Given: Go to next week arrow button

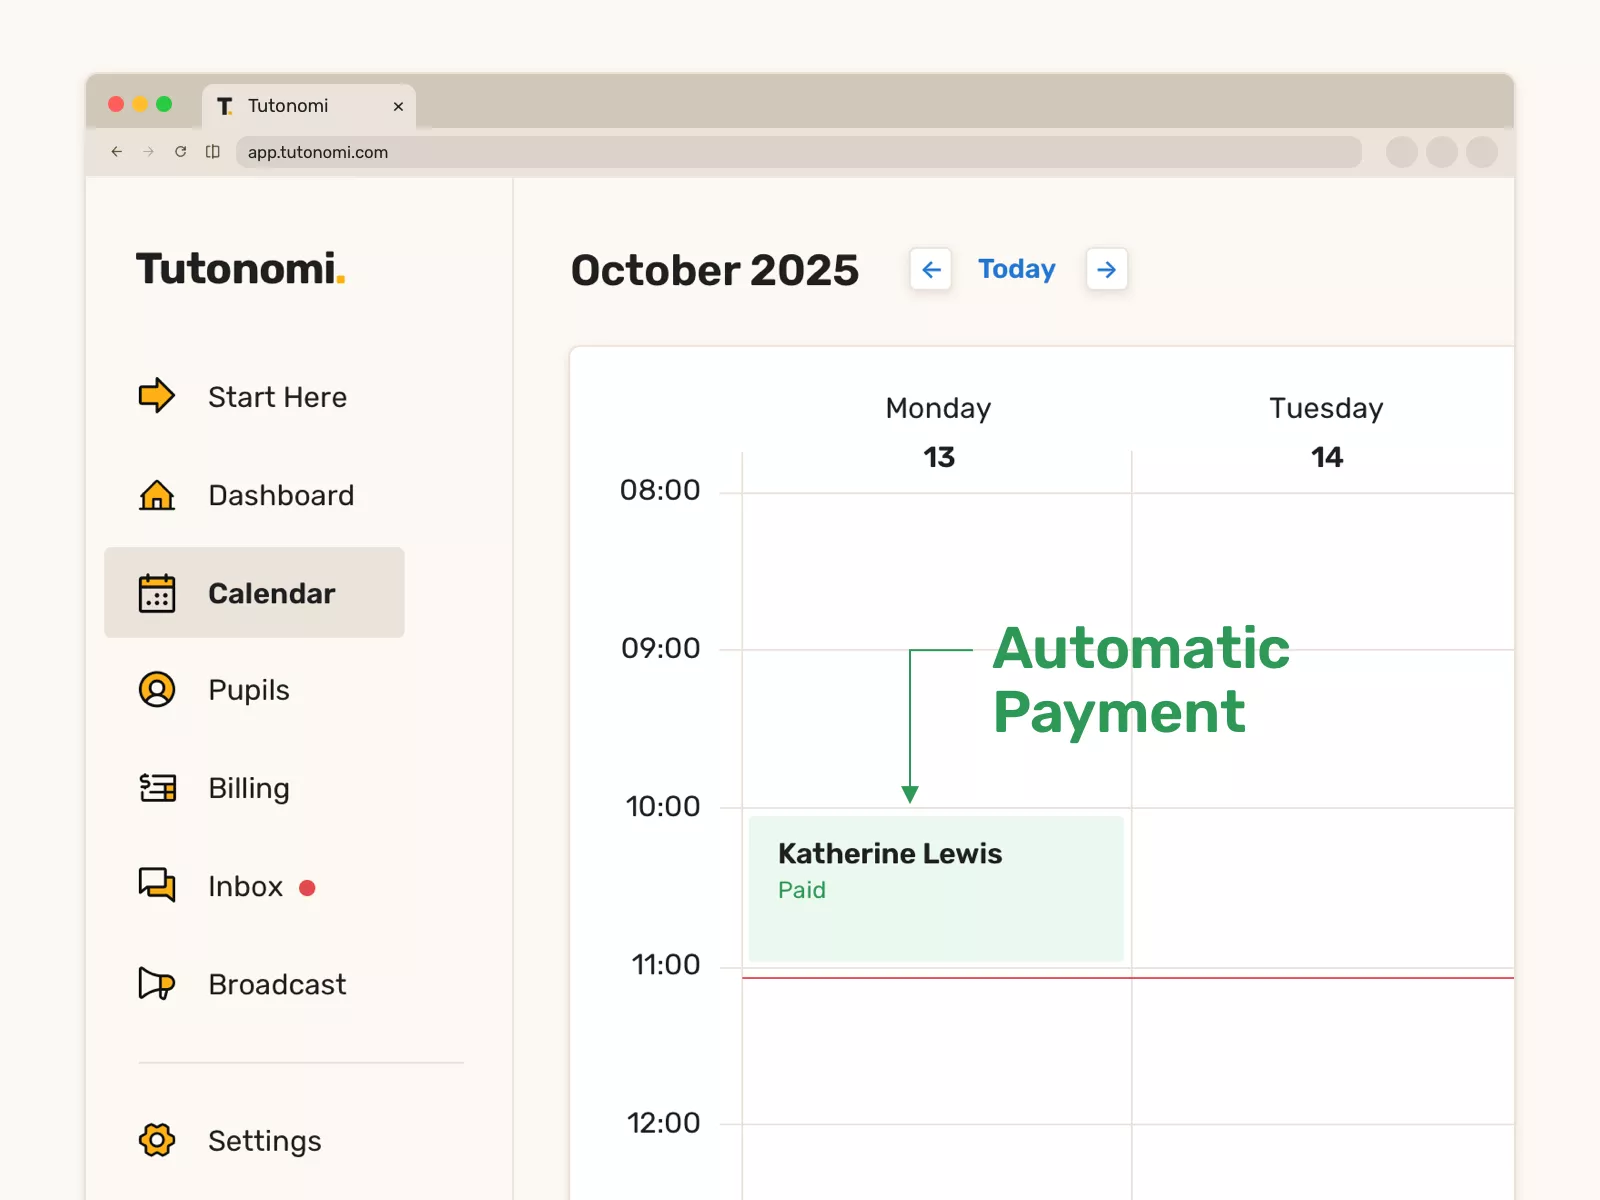Looking at the screenshot, I should (x=1107, y=269).
